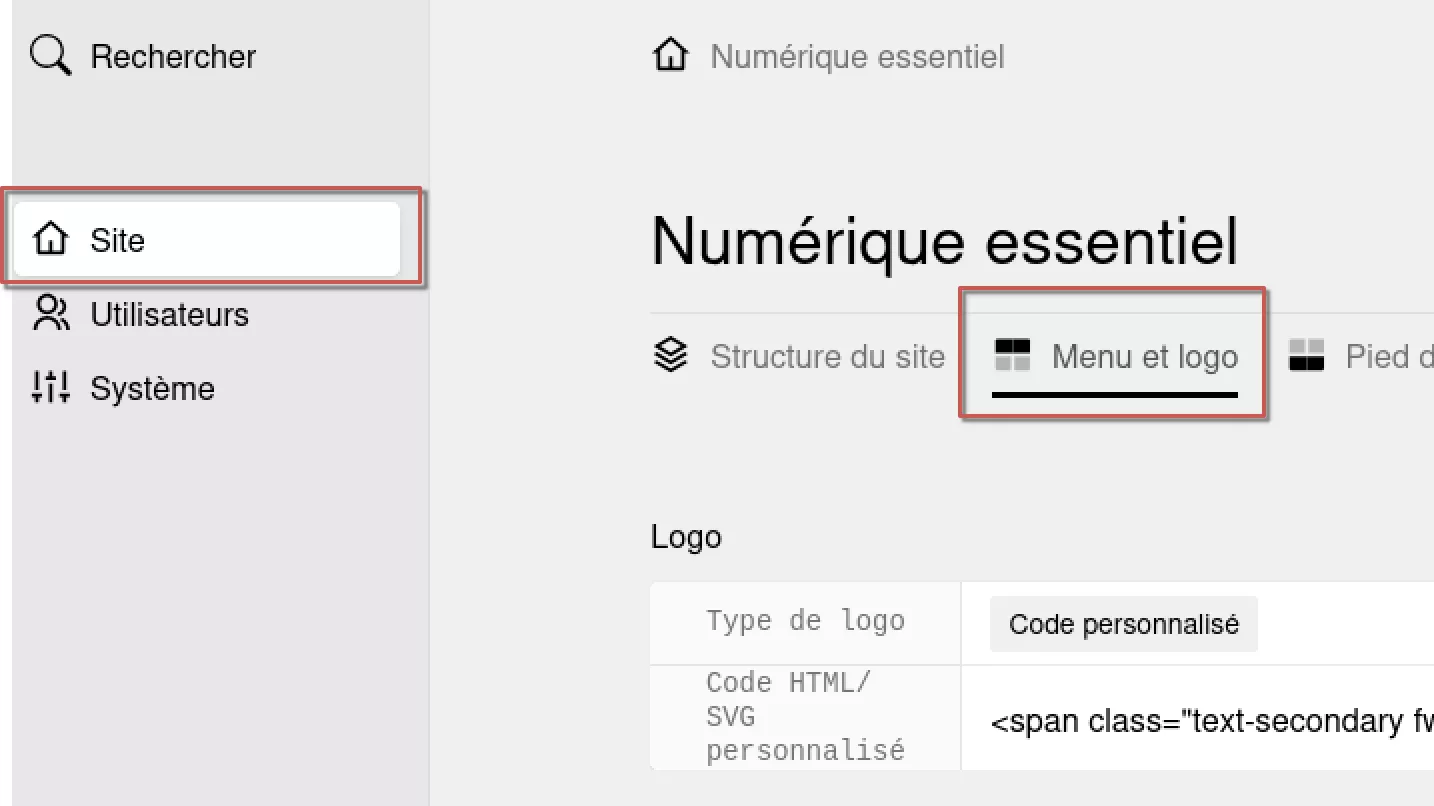Click the Pied de page tab icon
This screenshot has width=1434, height=806.
point(1306,355)
